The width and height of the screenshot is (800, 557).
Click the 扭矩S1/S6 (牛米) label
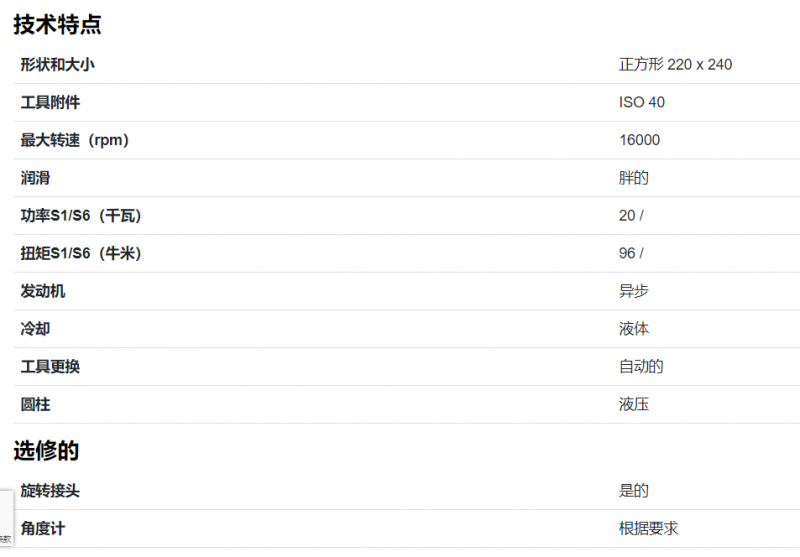point(81,254)
